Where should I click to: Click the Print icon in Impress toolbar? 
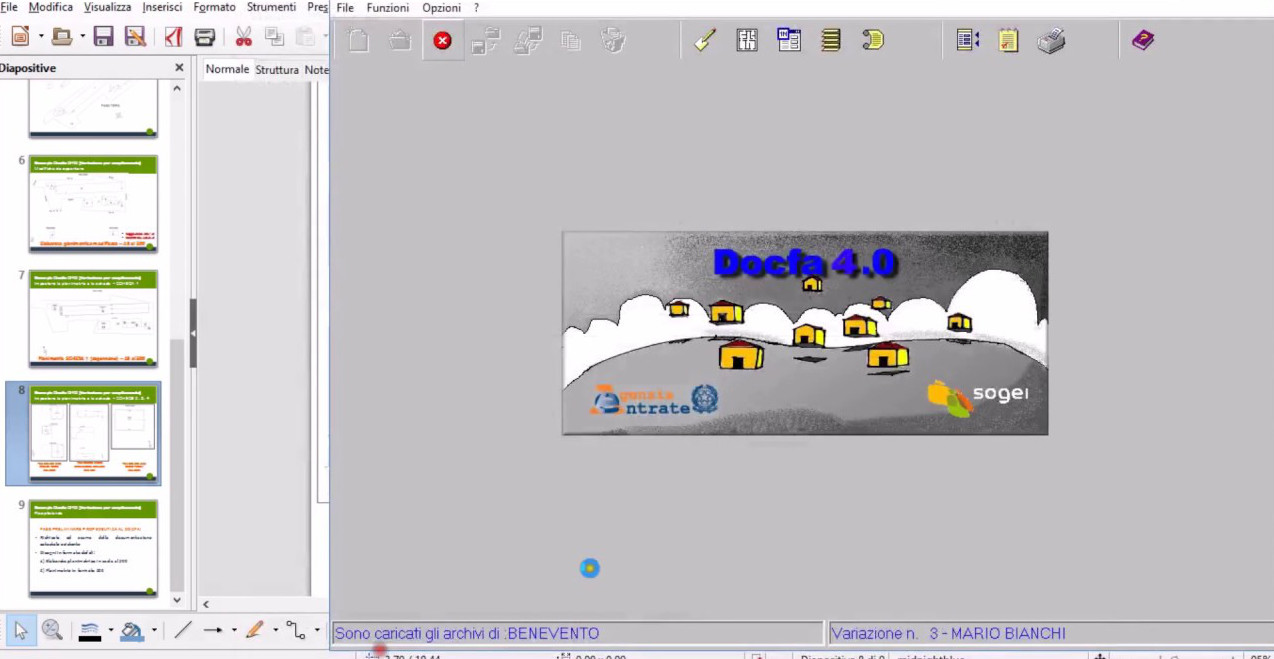[205, 37]
